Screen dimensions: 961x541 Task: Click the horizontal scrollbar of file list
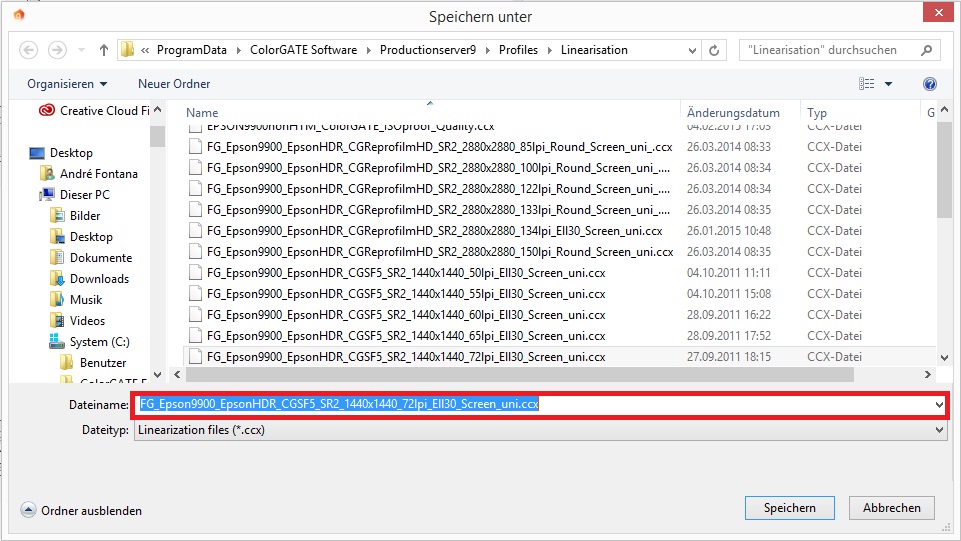[x=520, y=374]
